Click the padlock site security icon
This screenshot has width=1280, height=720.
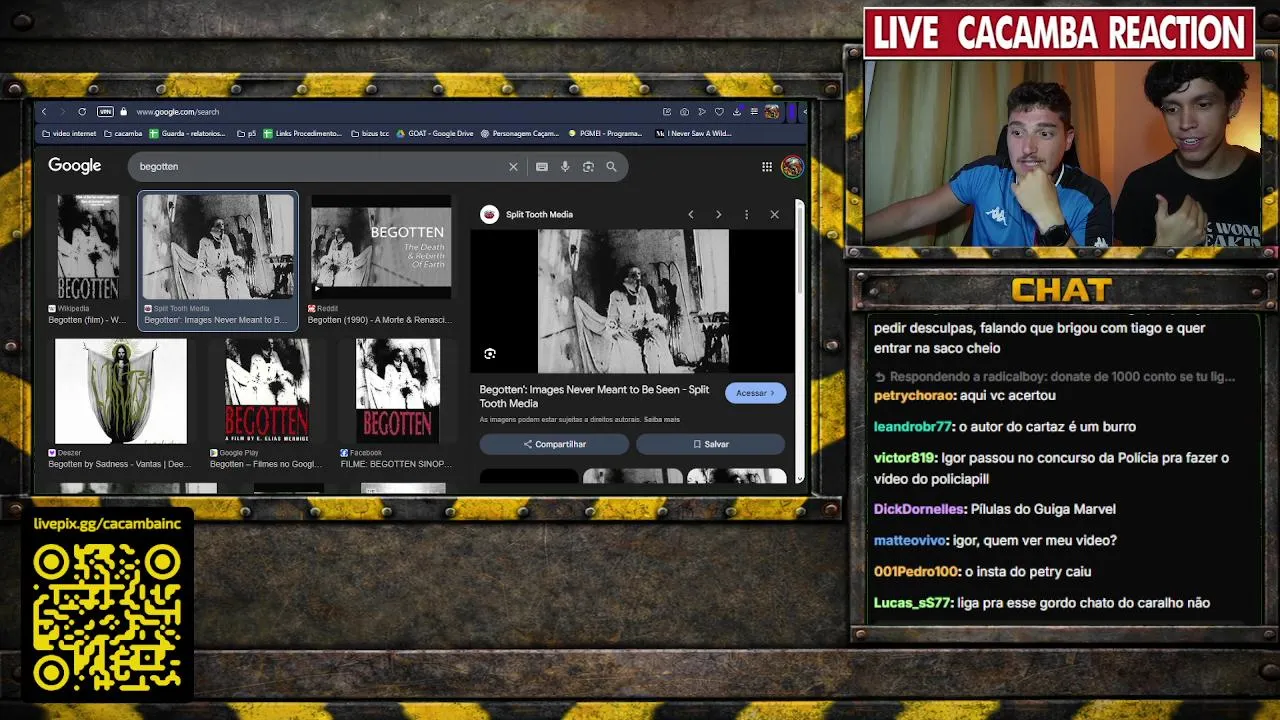[123, 112]
